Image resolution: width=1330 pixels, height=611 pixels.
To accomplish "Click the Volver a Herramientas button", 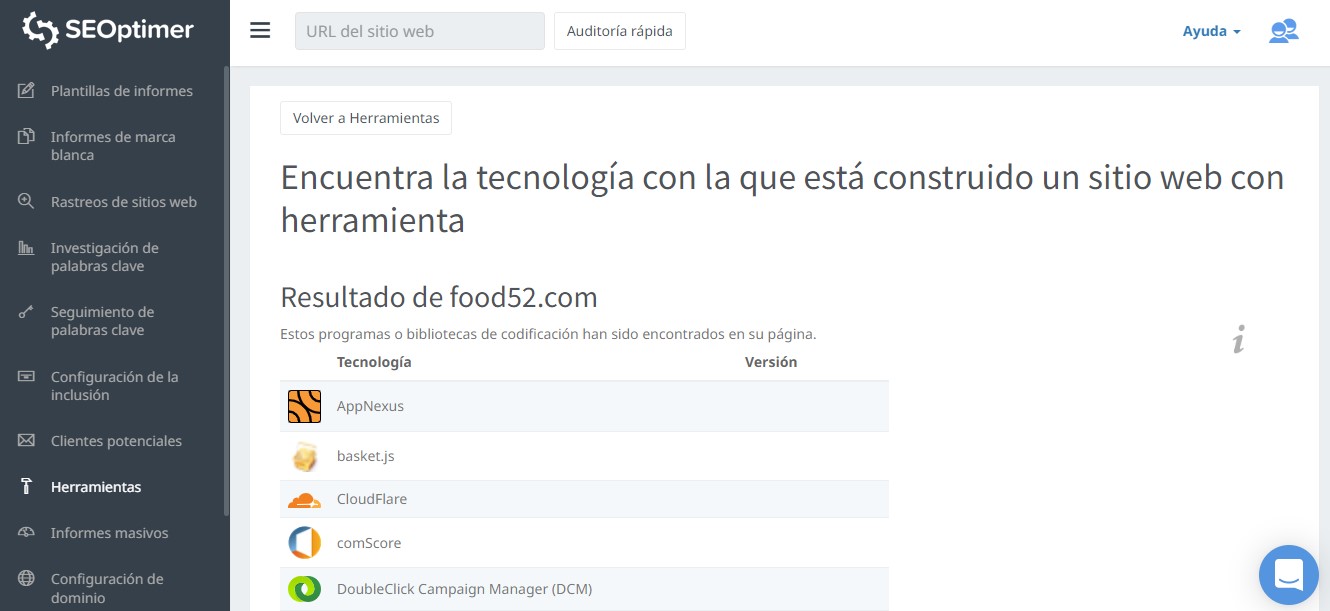I will click(x=365, y=117).
